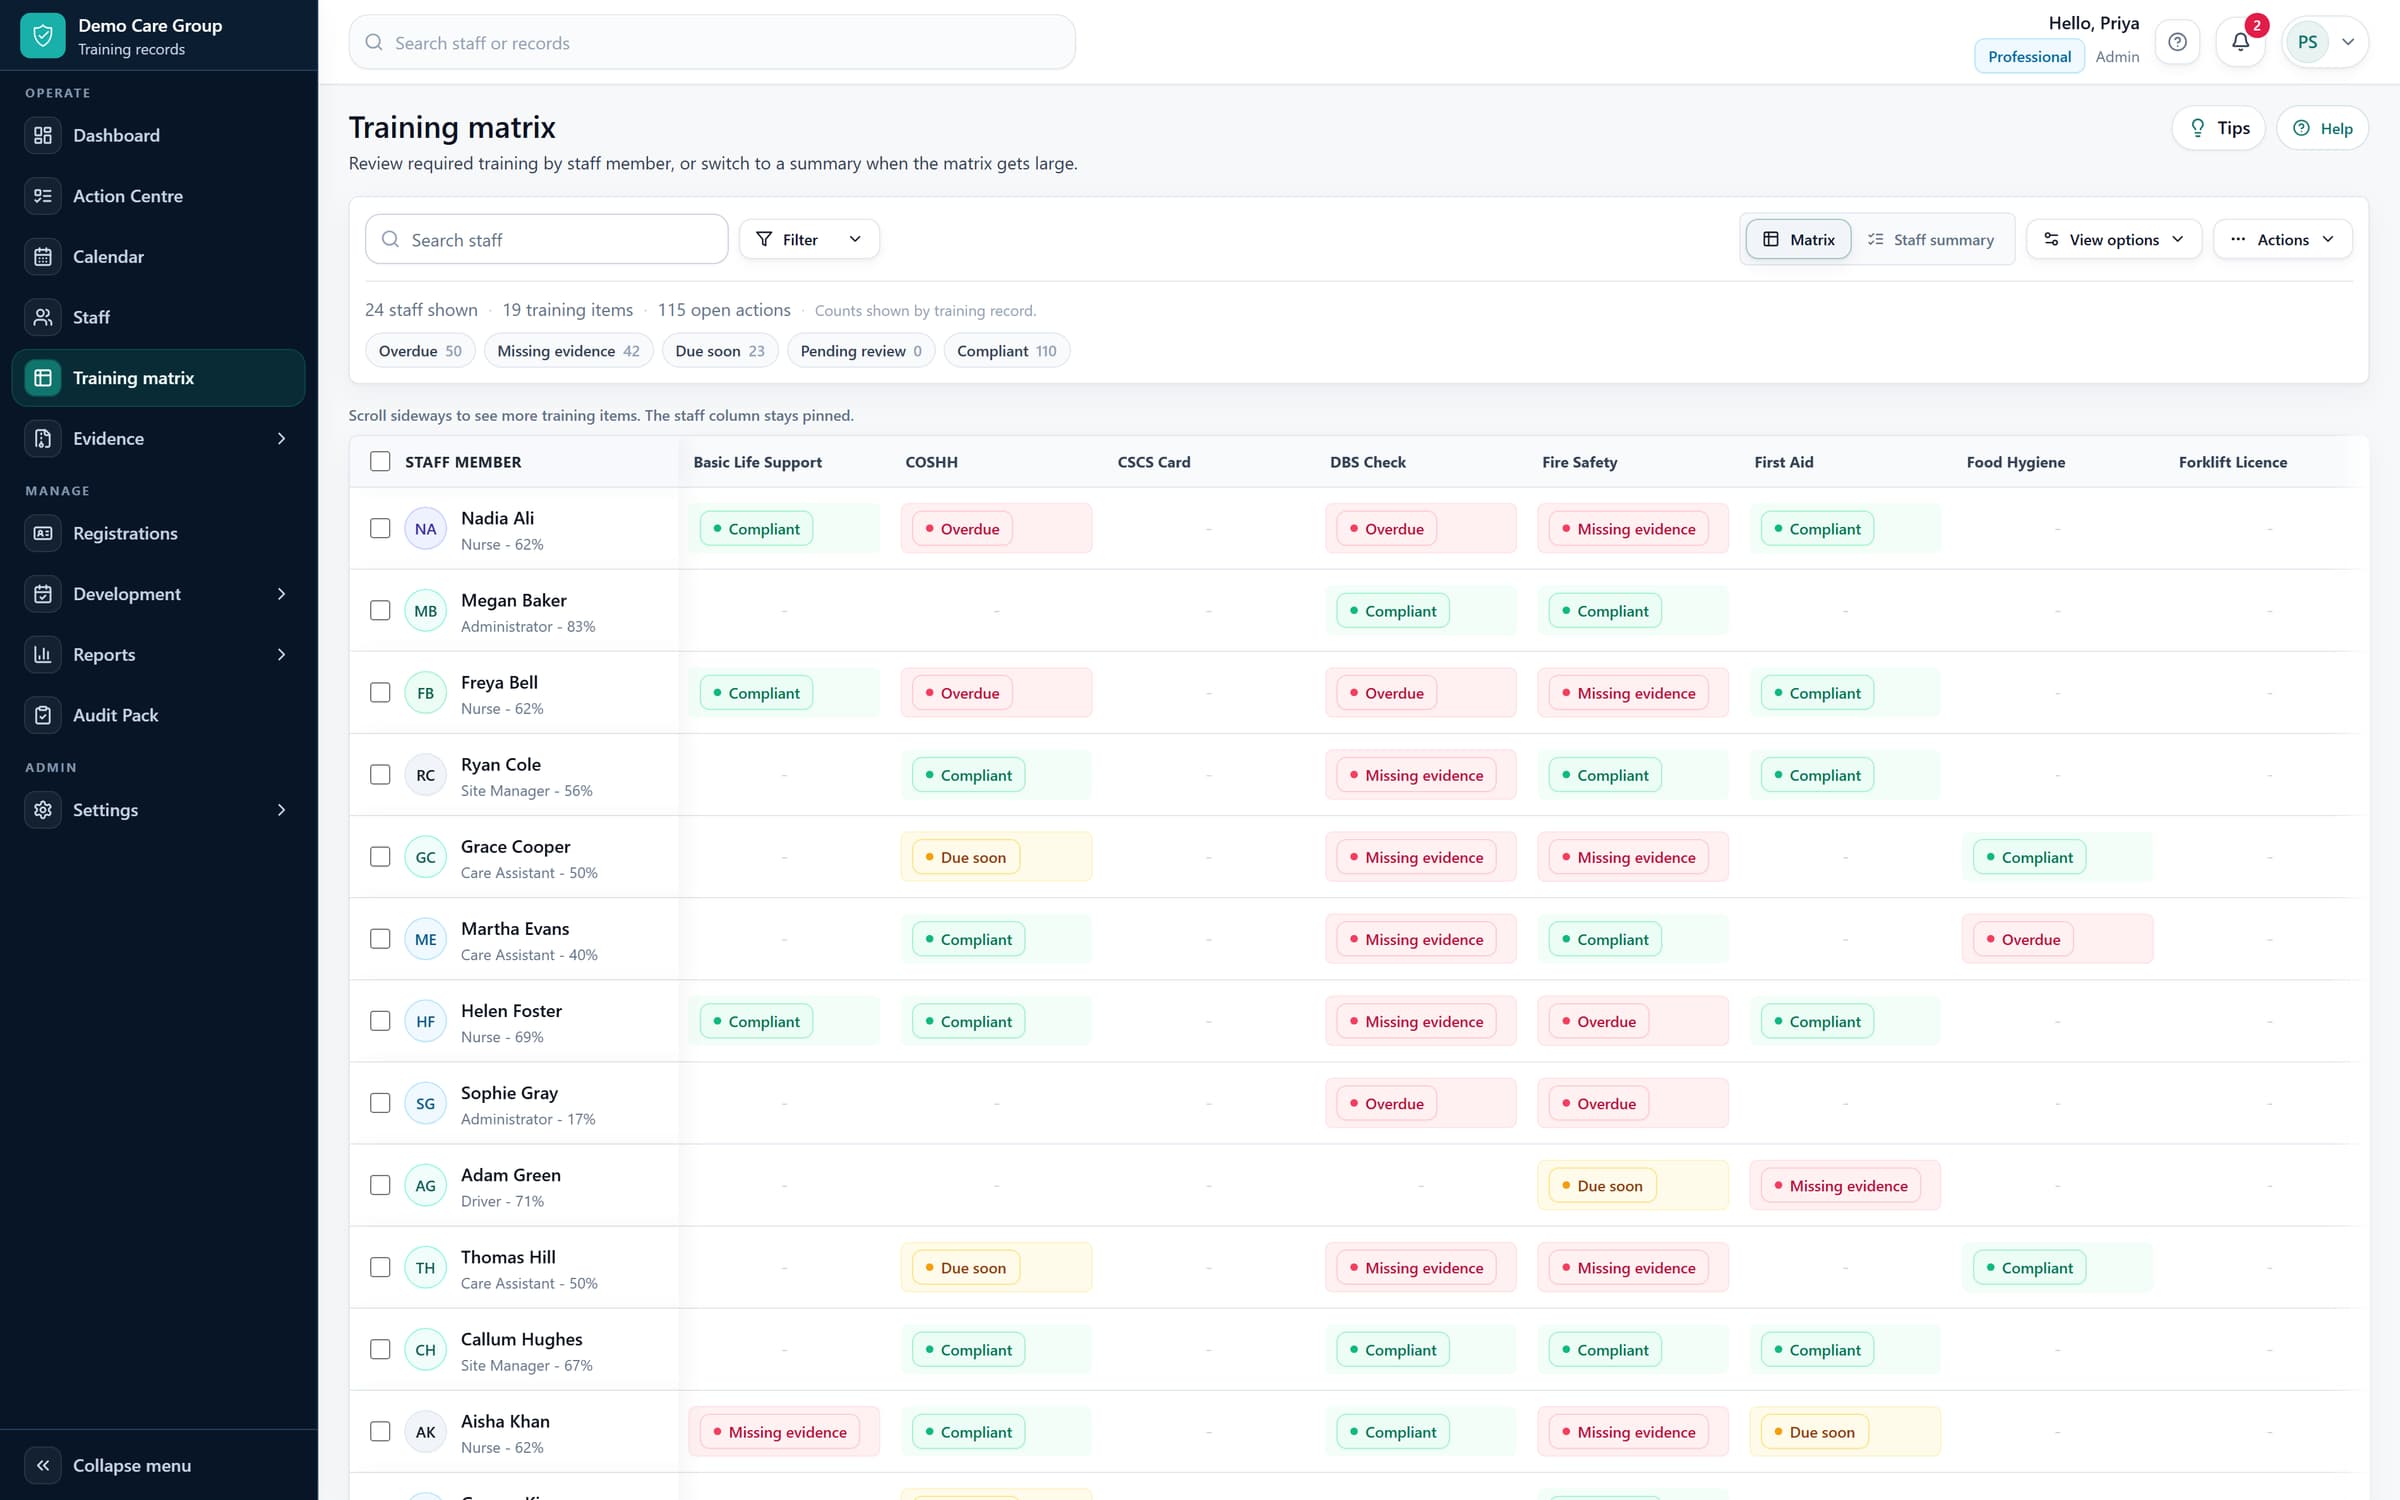The width and height of the screenshot is (2400, 1500).
Task: Open the Calendar menu item
Action: 158,256
